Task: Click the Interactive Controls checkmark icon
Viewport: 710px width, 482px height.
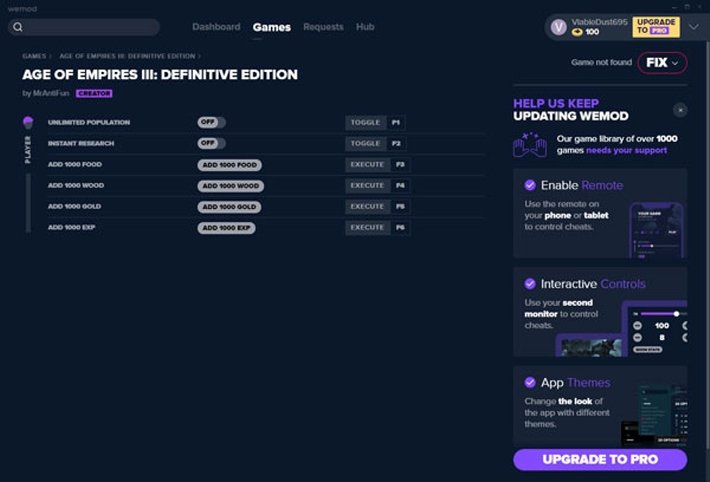Action: click(x=530, y=283)
